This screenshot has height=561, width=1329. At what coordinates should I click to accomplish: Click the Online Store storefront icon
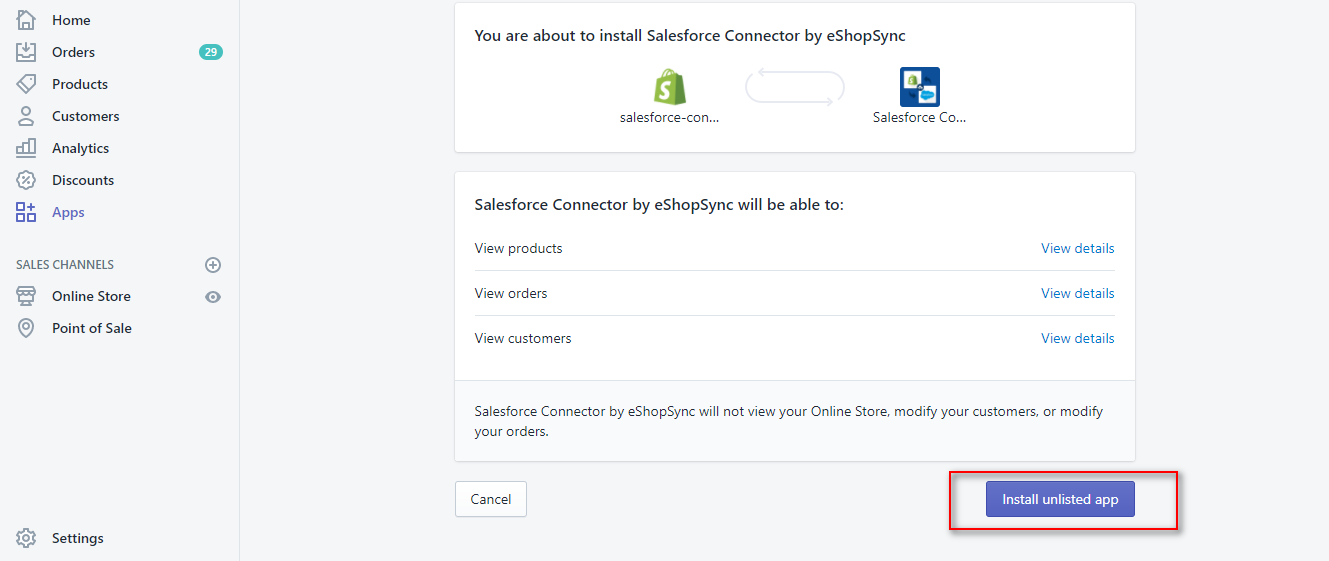[26, 296]
